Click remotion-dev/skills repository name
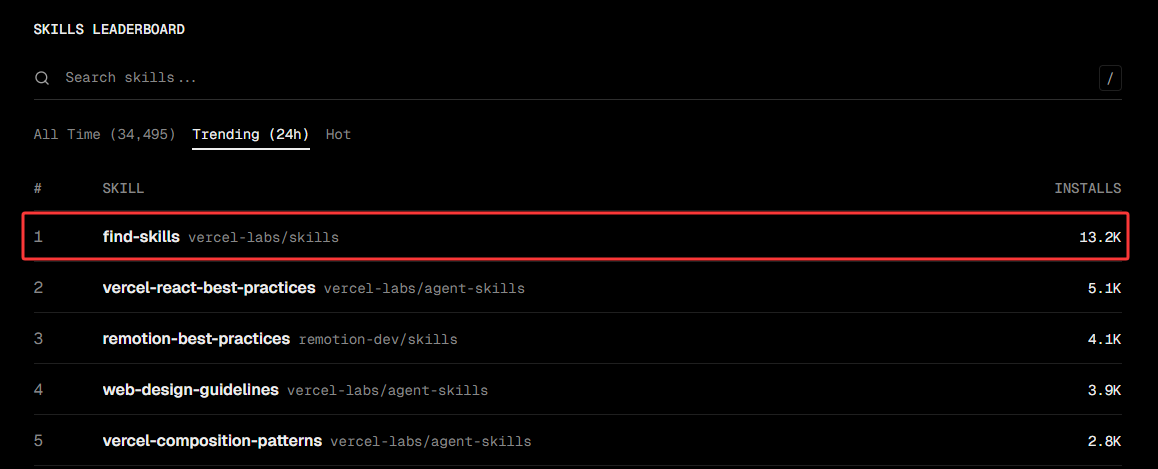Viewport: 1158px width, 469px height. point(378,340)
